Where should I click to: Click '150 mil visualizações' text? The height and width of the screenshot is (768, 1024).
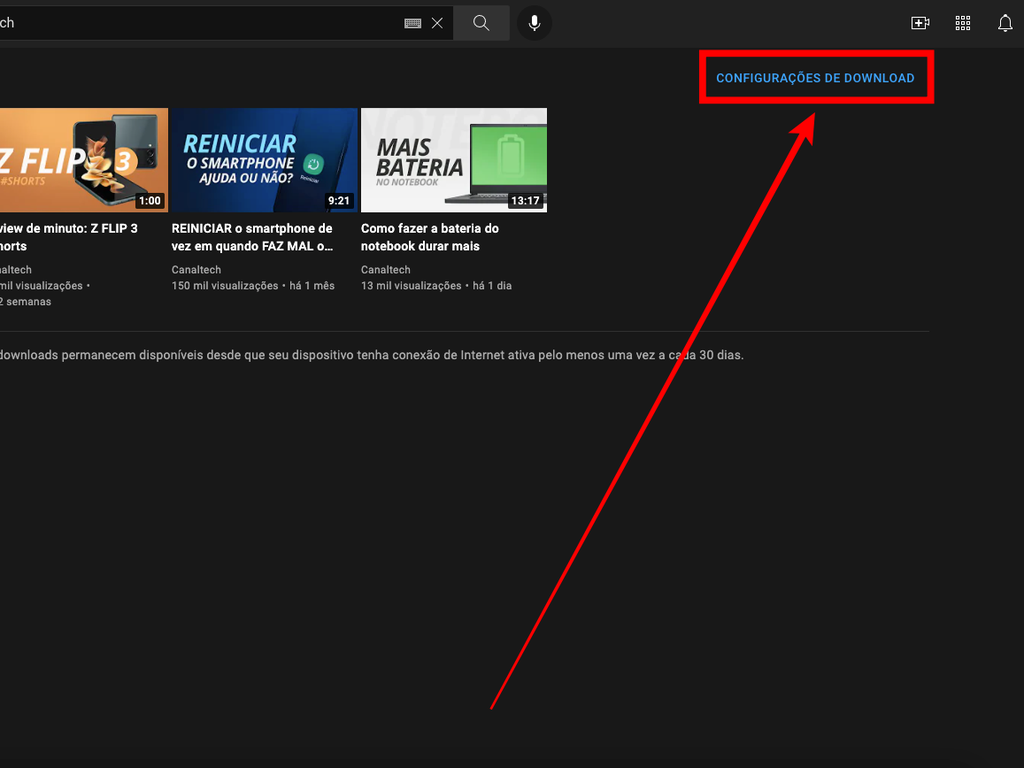coord(225,286)
